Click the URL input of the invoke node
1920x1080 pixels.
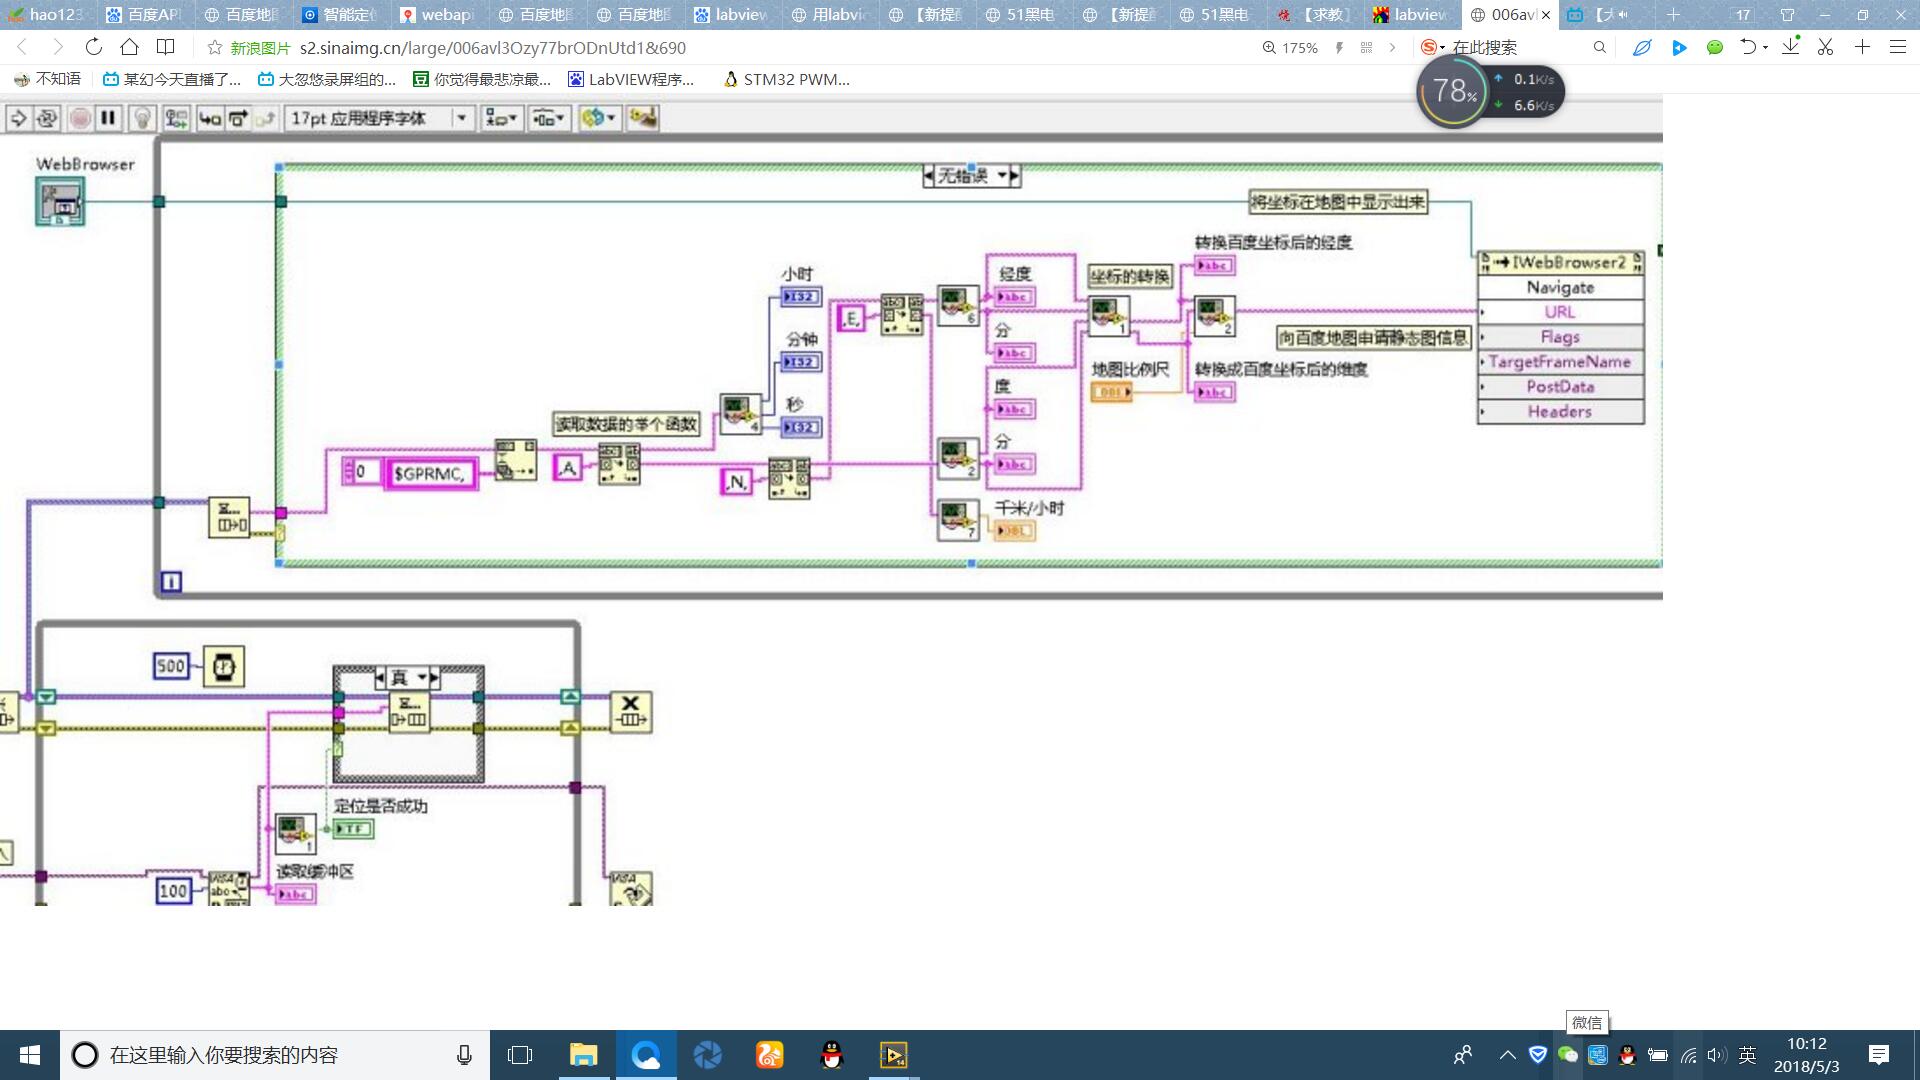1560,312
